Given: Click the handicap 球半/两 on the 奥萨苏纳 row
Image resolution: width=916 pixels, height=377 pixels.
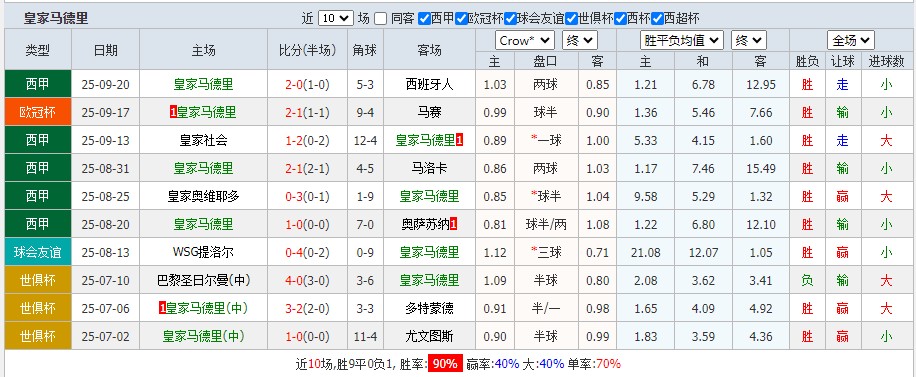Looking at the screenshot, I should [546, 224].
